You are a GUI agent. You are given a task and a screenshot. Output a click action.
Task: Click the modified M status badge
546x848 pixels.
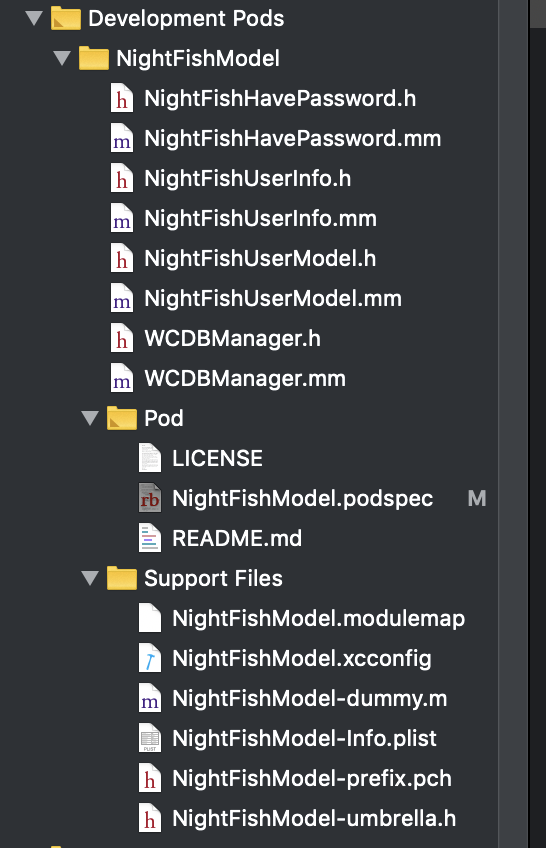(477, 498)
